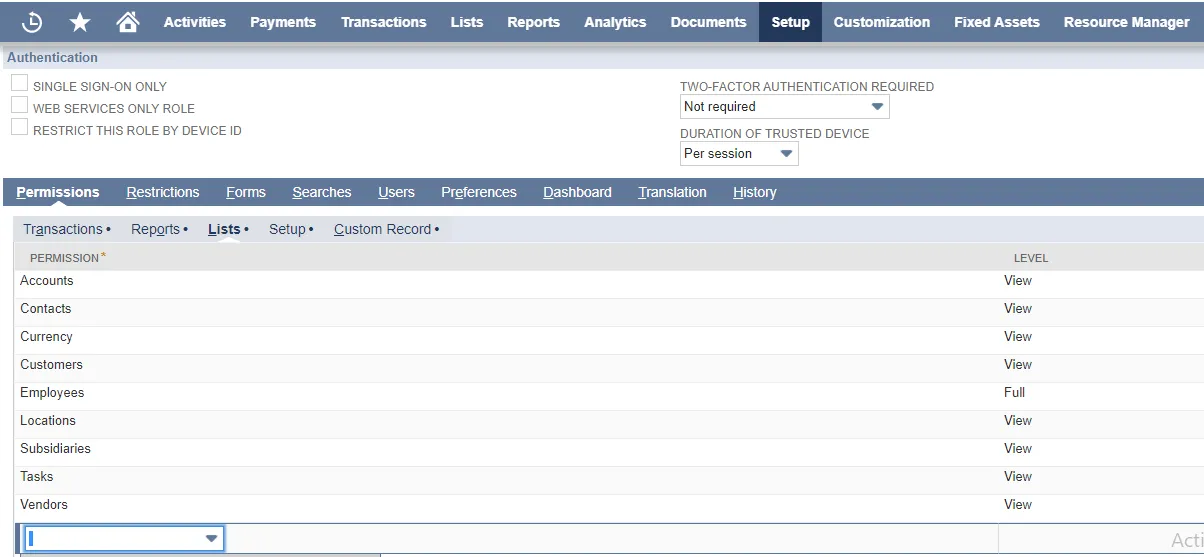
Task: Switch to the History tab
Action: (754, 192)
